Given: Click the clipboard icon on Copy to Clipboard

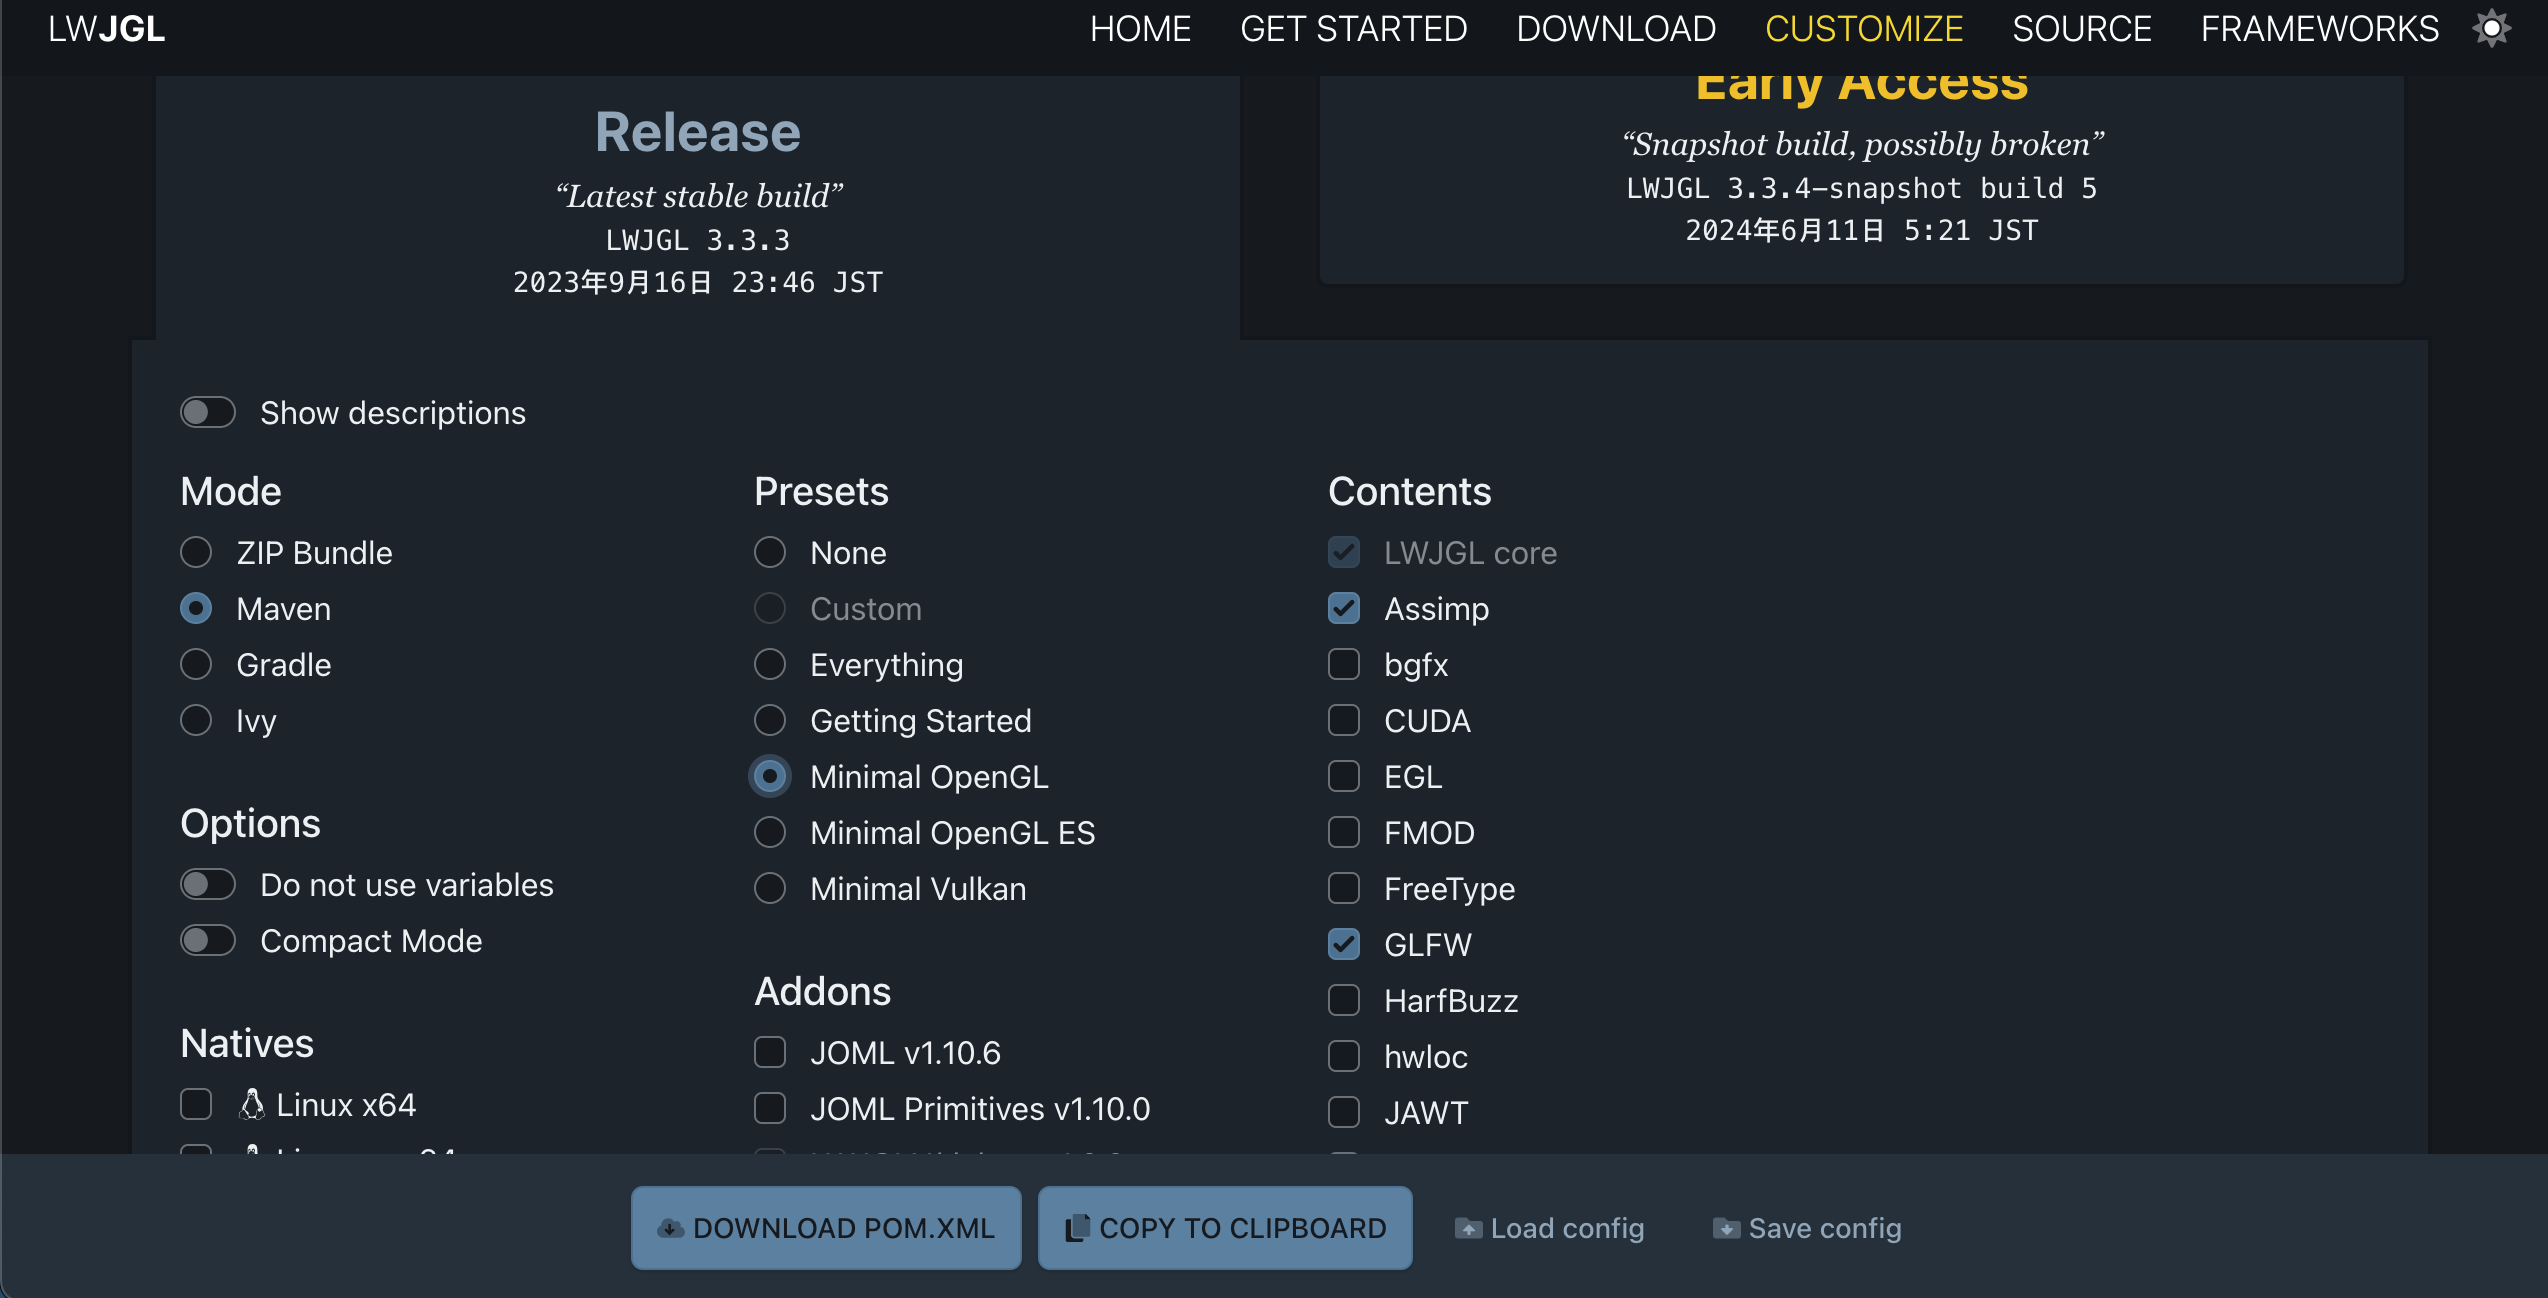Looking at the screenshot, I should coord(1076,1229).
